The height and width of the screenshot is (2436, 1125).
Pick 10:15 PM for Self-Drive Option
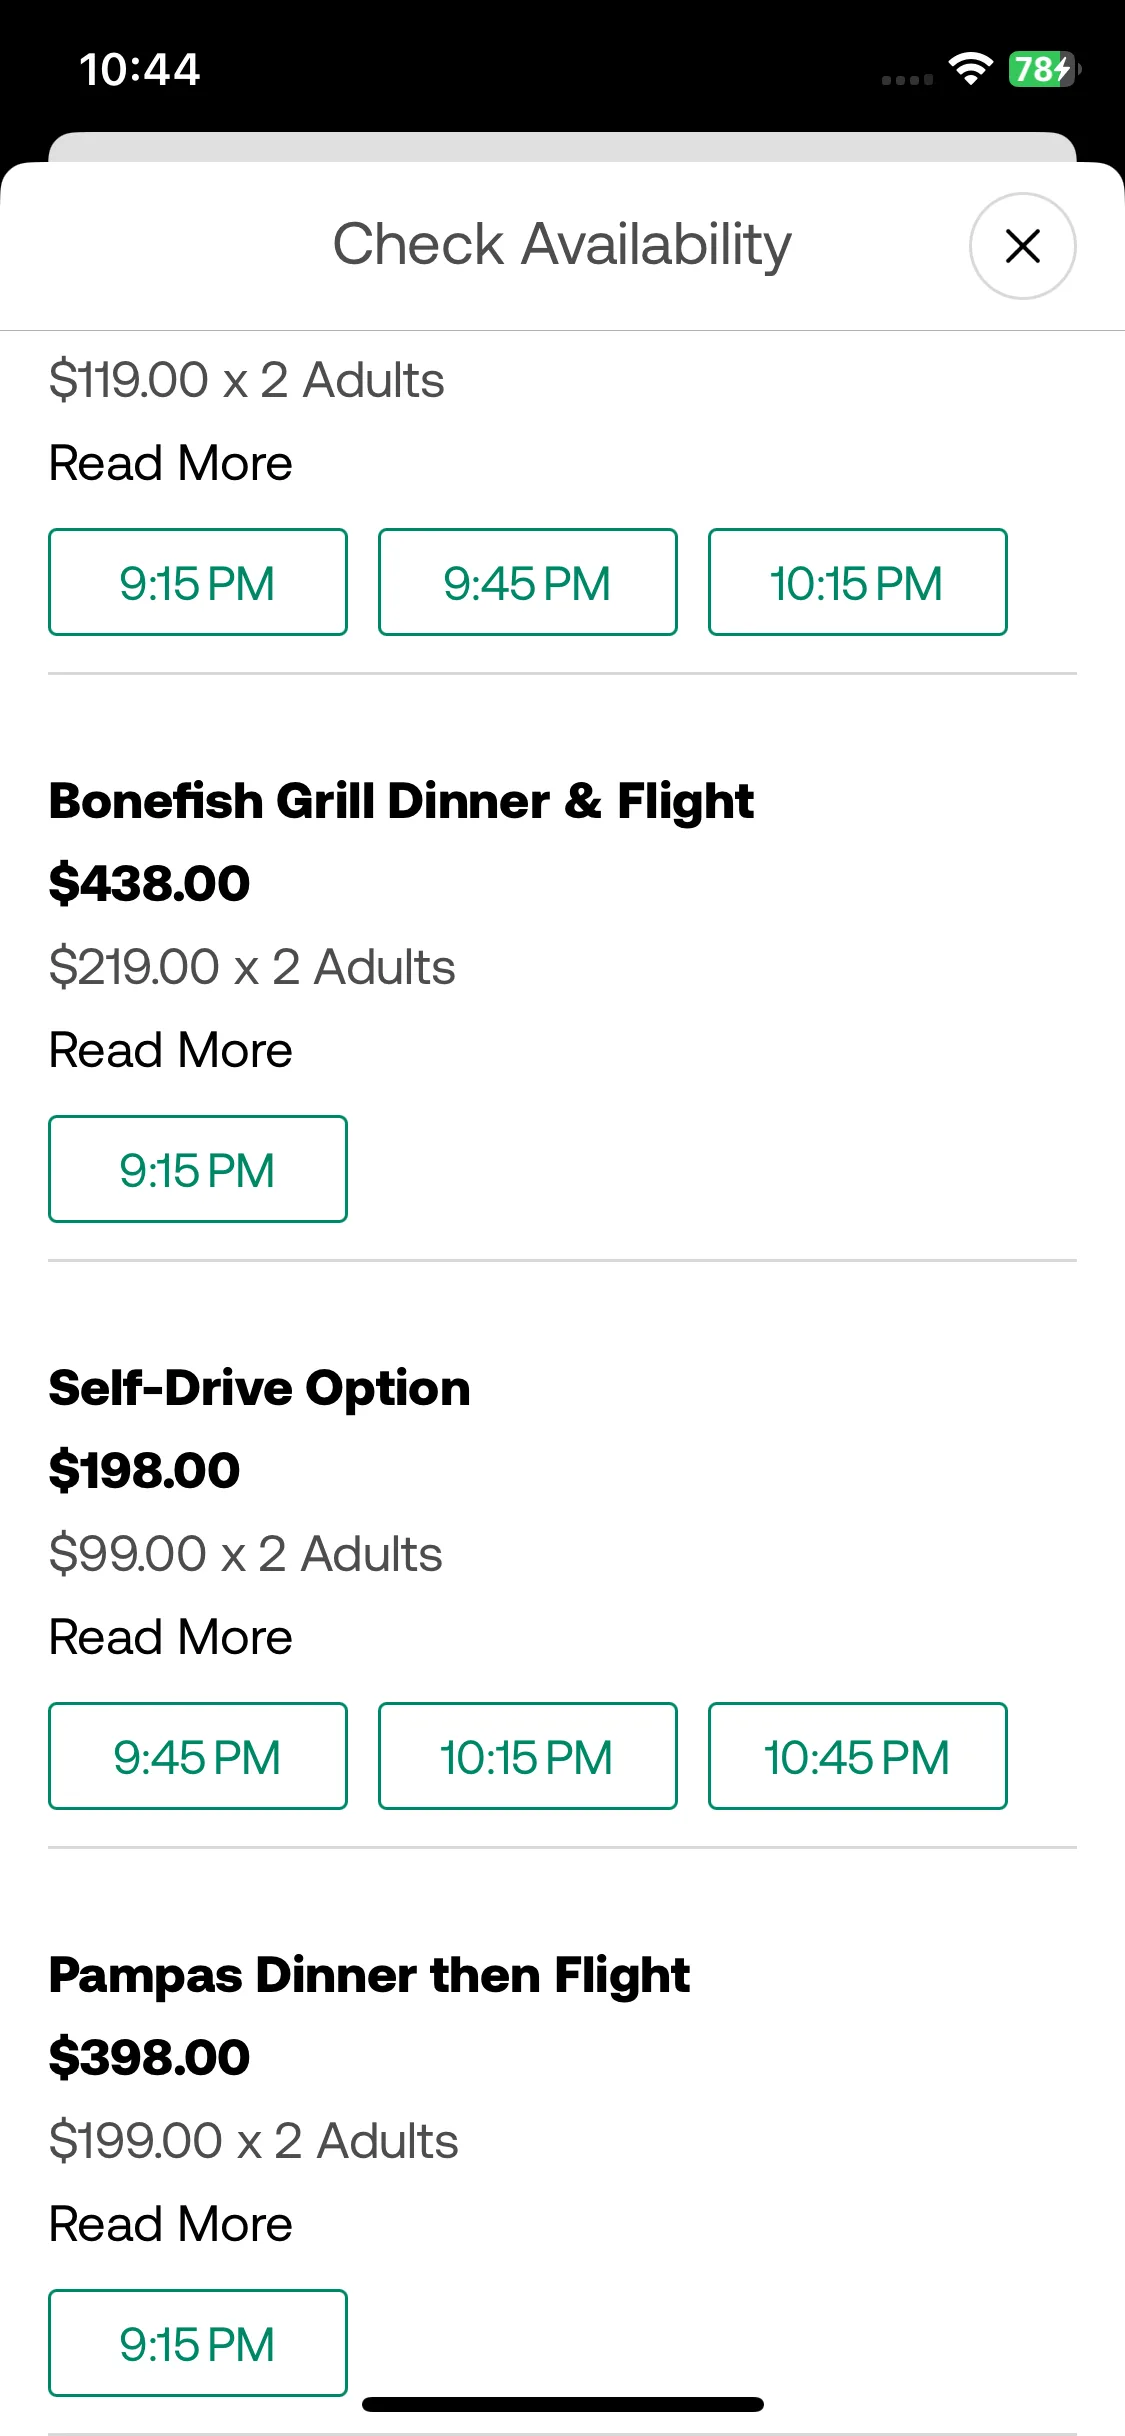pos(528,1756)
